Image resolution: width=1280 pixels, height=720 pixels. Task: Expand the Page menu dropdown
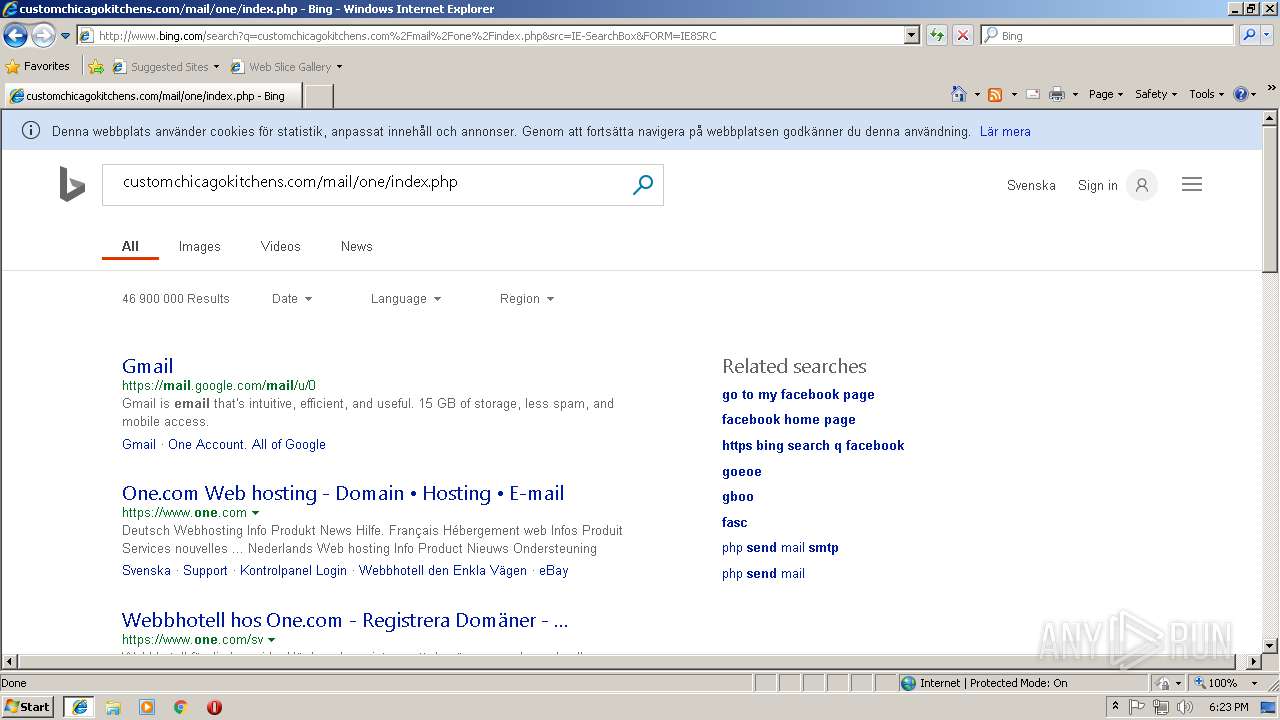[1106, 94]
